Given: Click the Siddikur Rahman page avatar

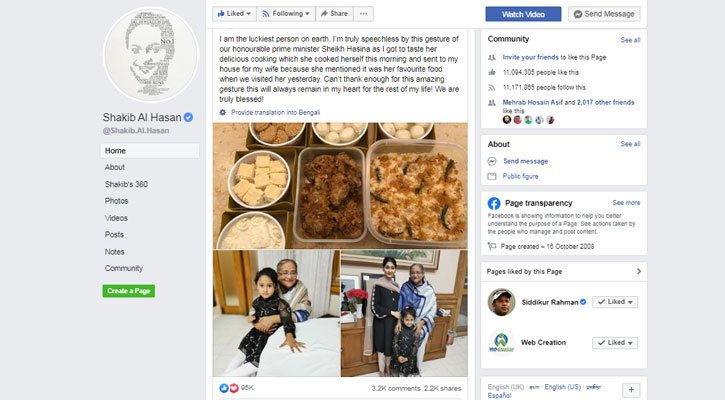Looking at the screenshot, I should [x=501, y=302].
